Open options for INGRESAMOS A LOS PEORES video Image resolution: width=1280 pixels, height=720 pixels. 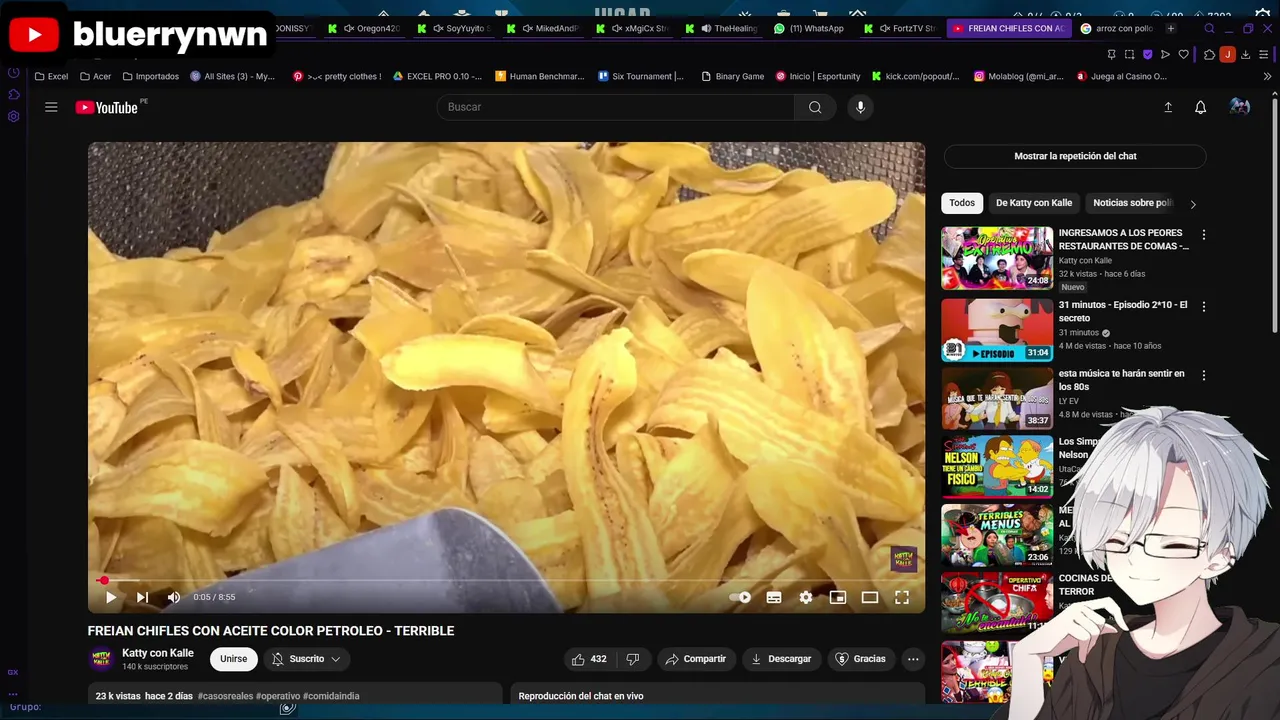point(1204,234)
